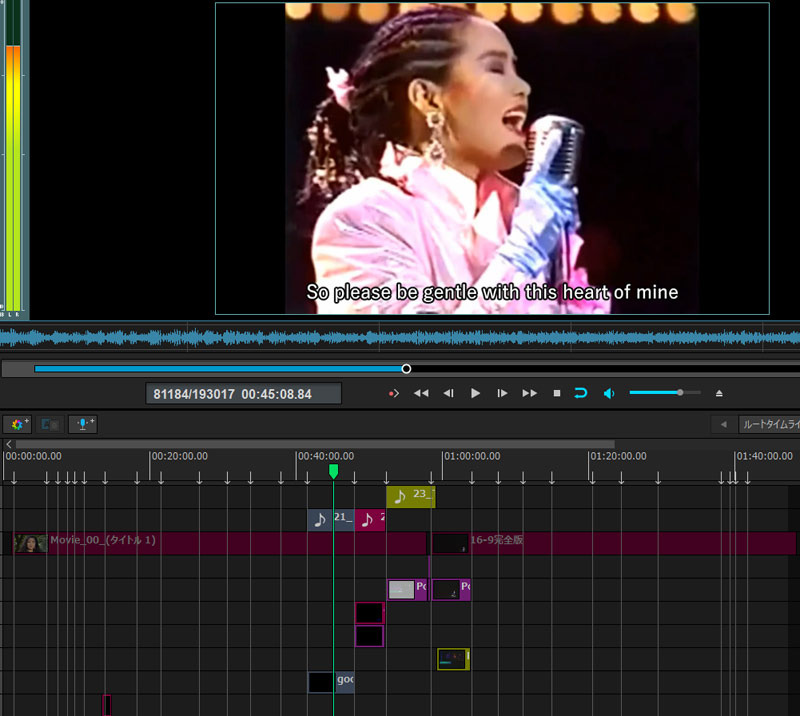Click the 01:40:00.00 ruler label

click(x=765, y=456)
